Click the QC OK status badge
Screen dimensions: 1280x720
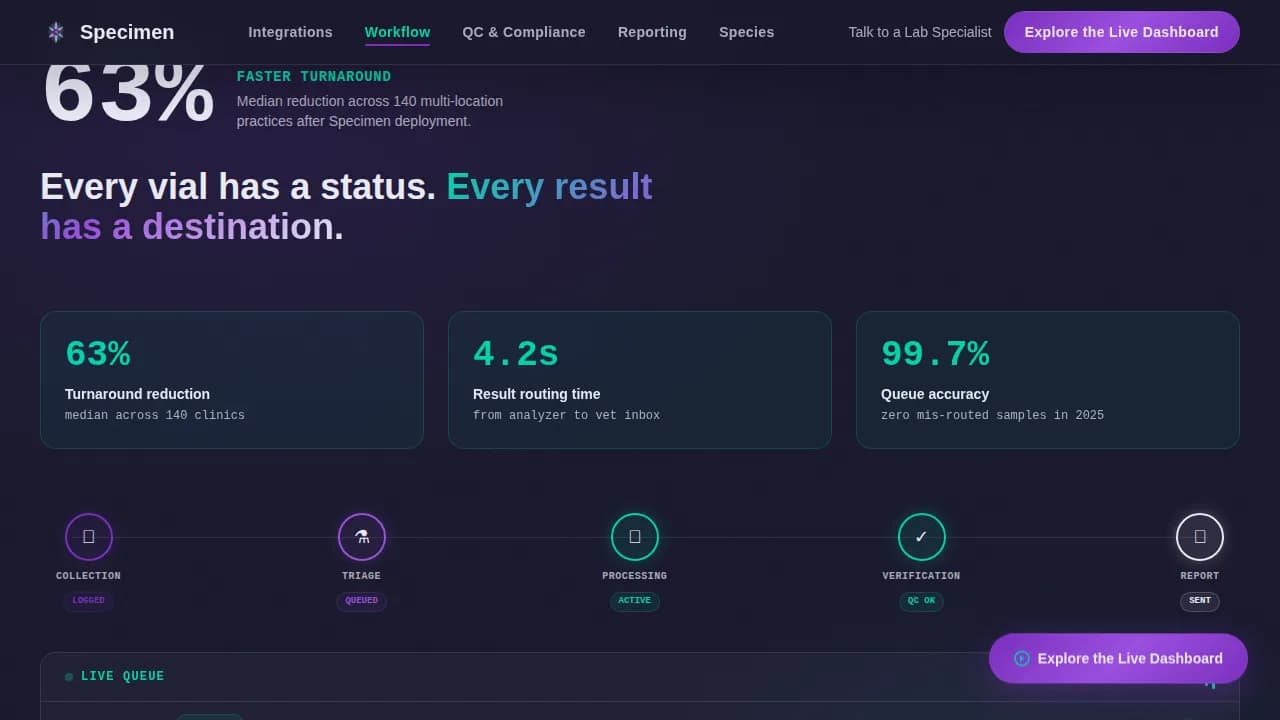tap(922, 601)
